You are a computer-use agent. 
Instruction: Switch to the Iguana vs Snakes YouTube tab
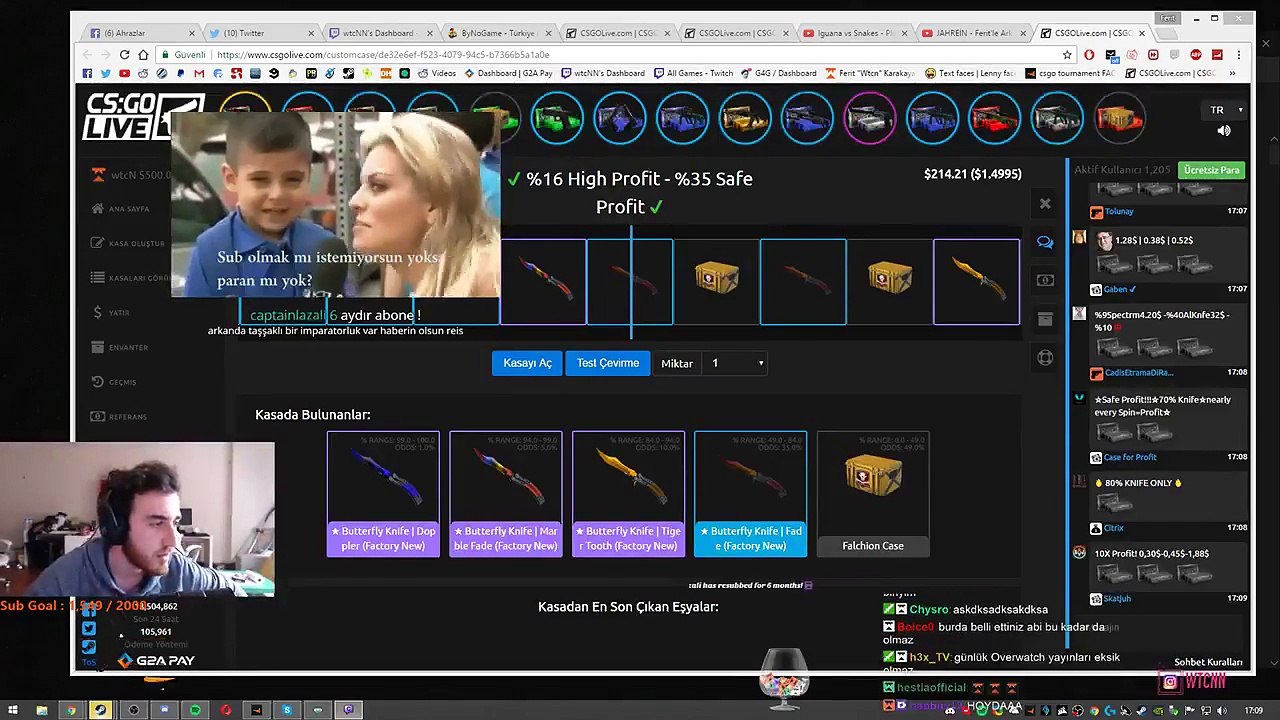click(855, 33)
